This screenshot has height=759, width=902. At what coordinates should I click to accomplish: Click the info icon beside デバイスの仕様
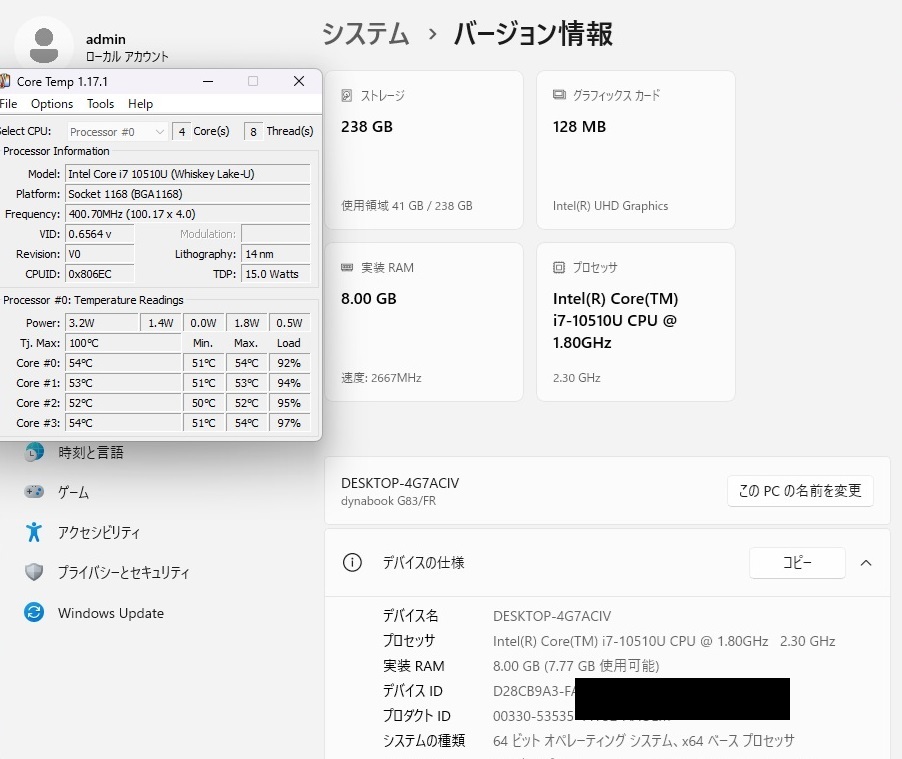click(352, 562)
